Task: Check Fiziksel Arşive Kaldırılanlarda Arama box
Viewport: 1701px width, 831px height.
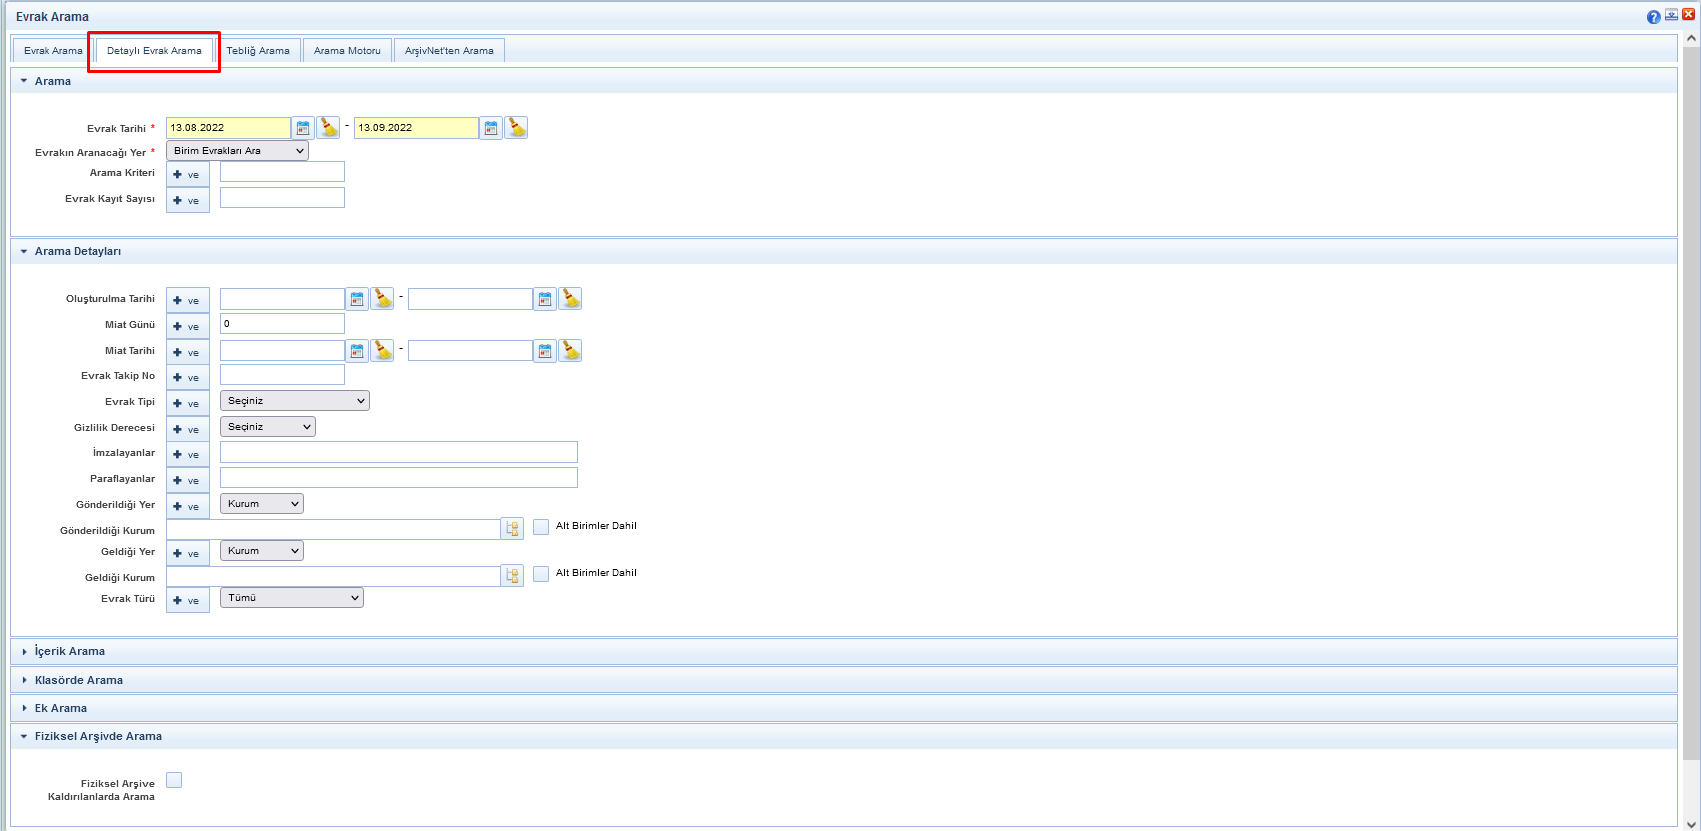Action: coord(174,780)
